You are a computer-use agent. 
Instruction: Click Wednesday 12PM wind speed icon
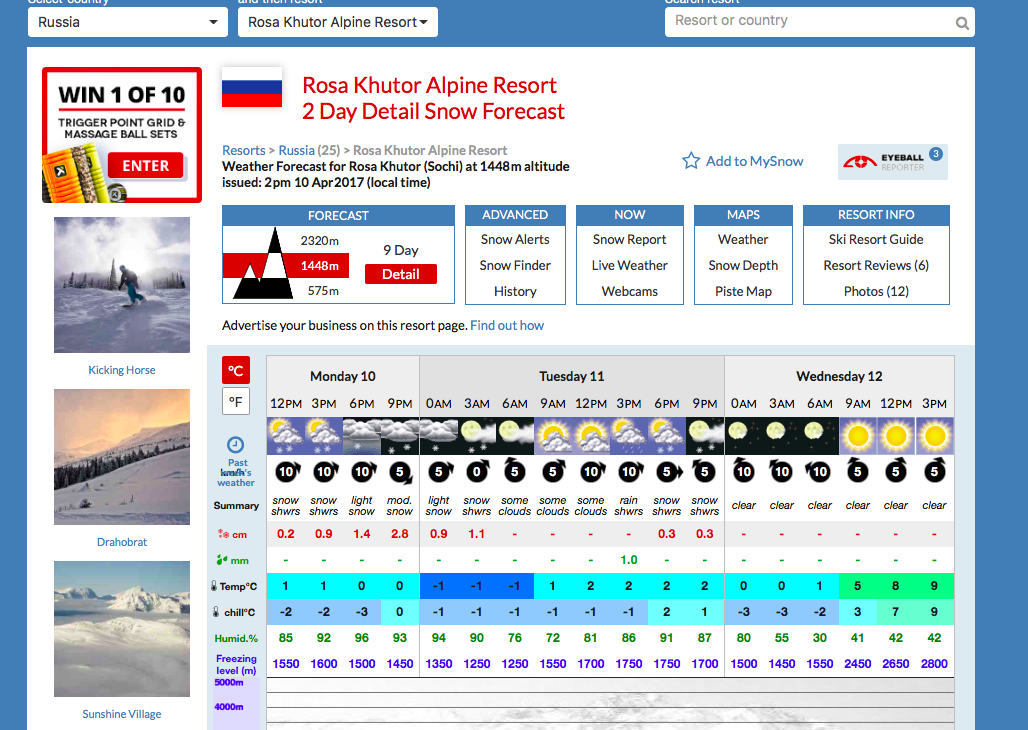click(896, 471)
